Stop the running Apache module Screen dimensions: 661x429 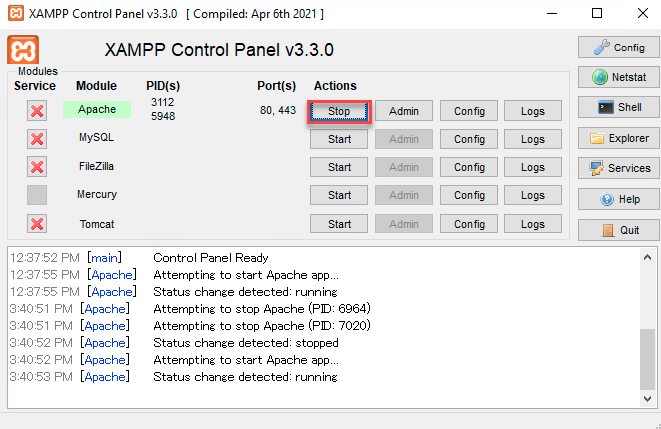pos(339,111)
